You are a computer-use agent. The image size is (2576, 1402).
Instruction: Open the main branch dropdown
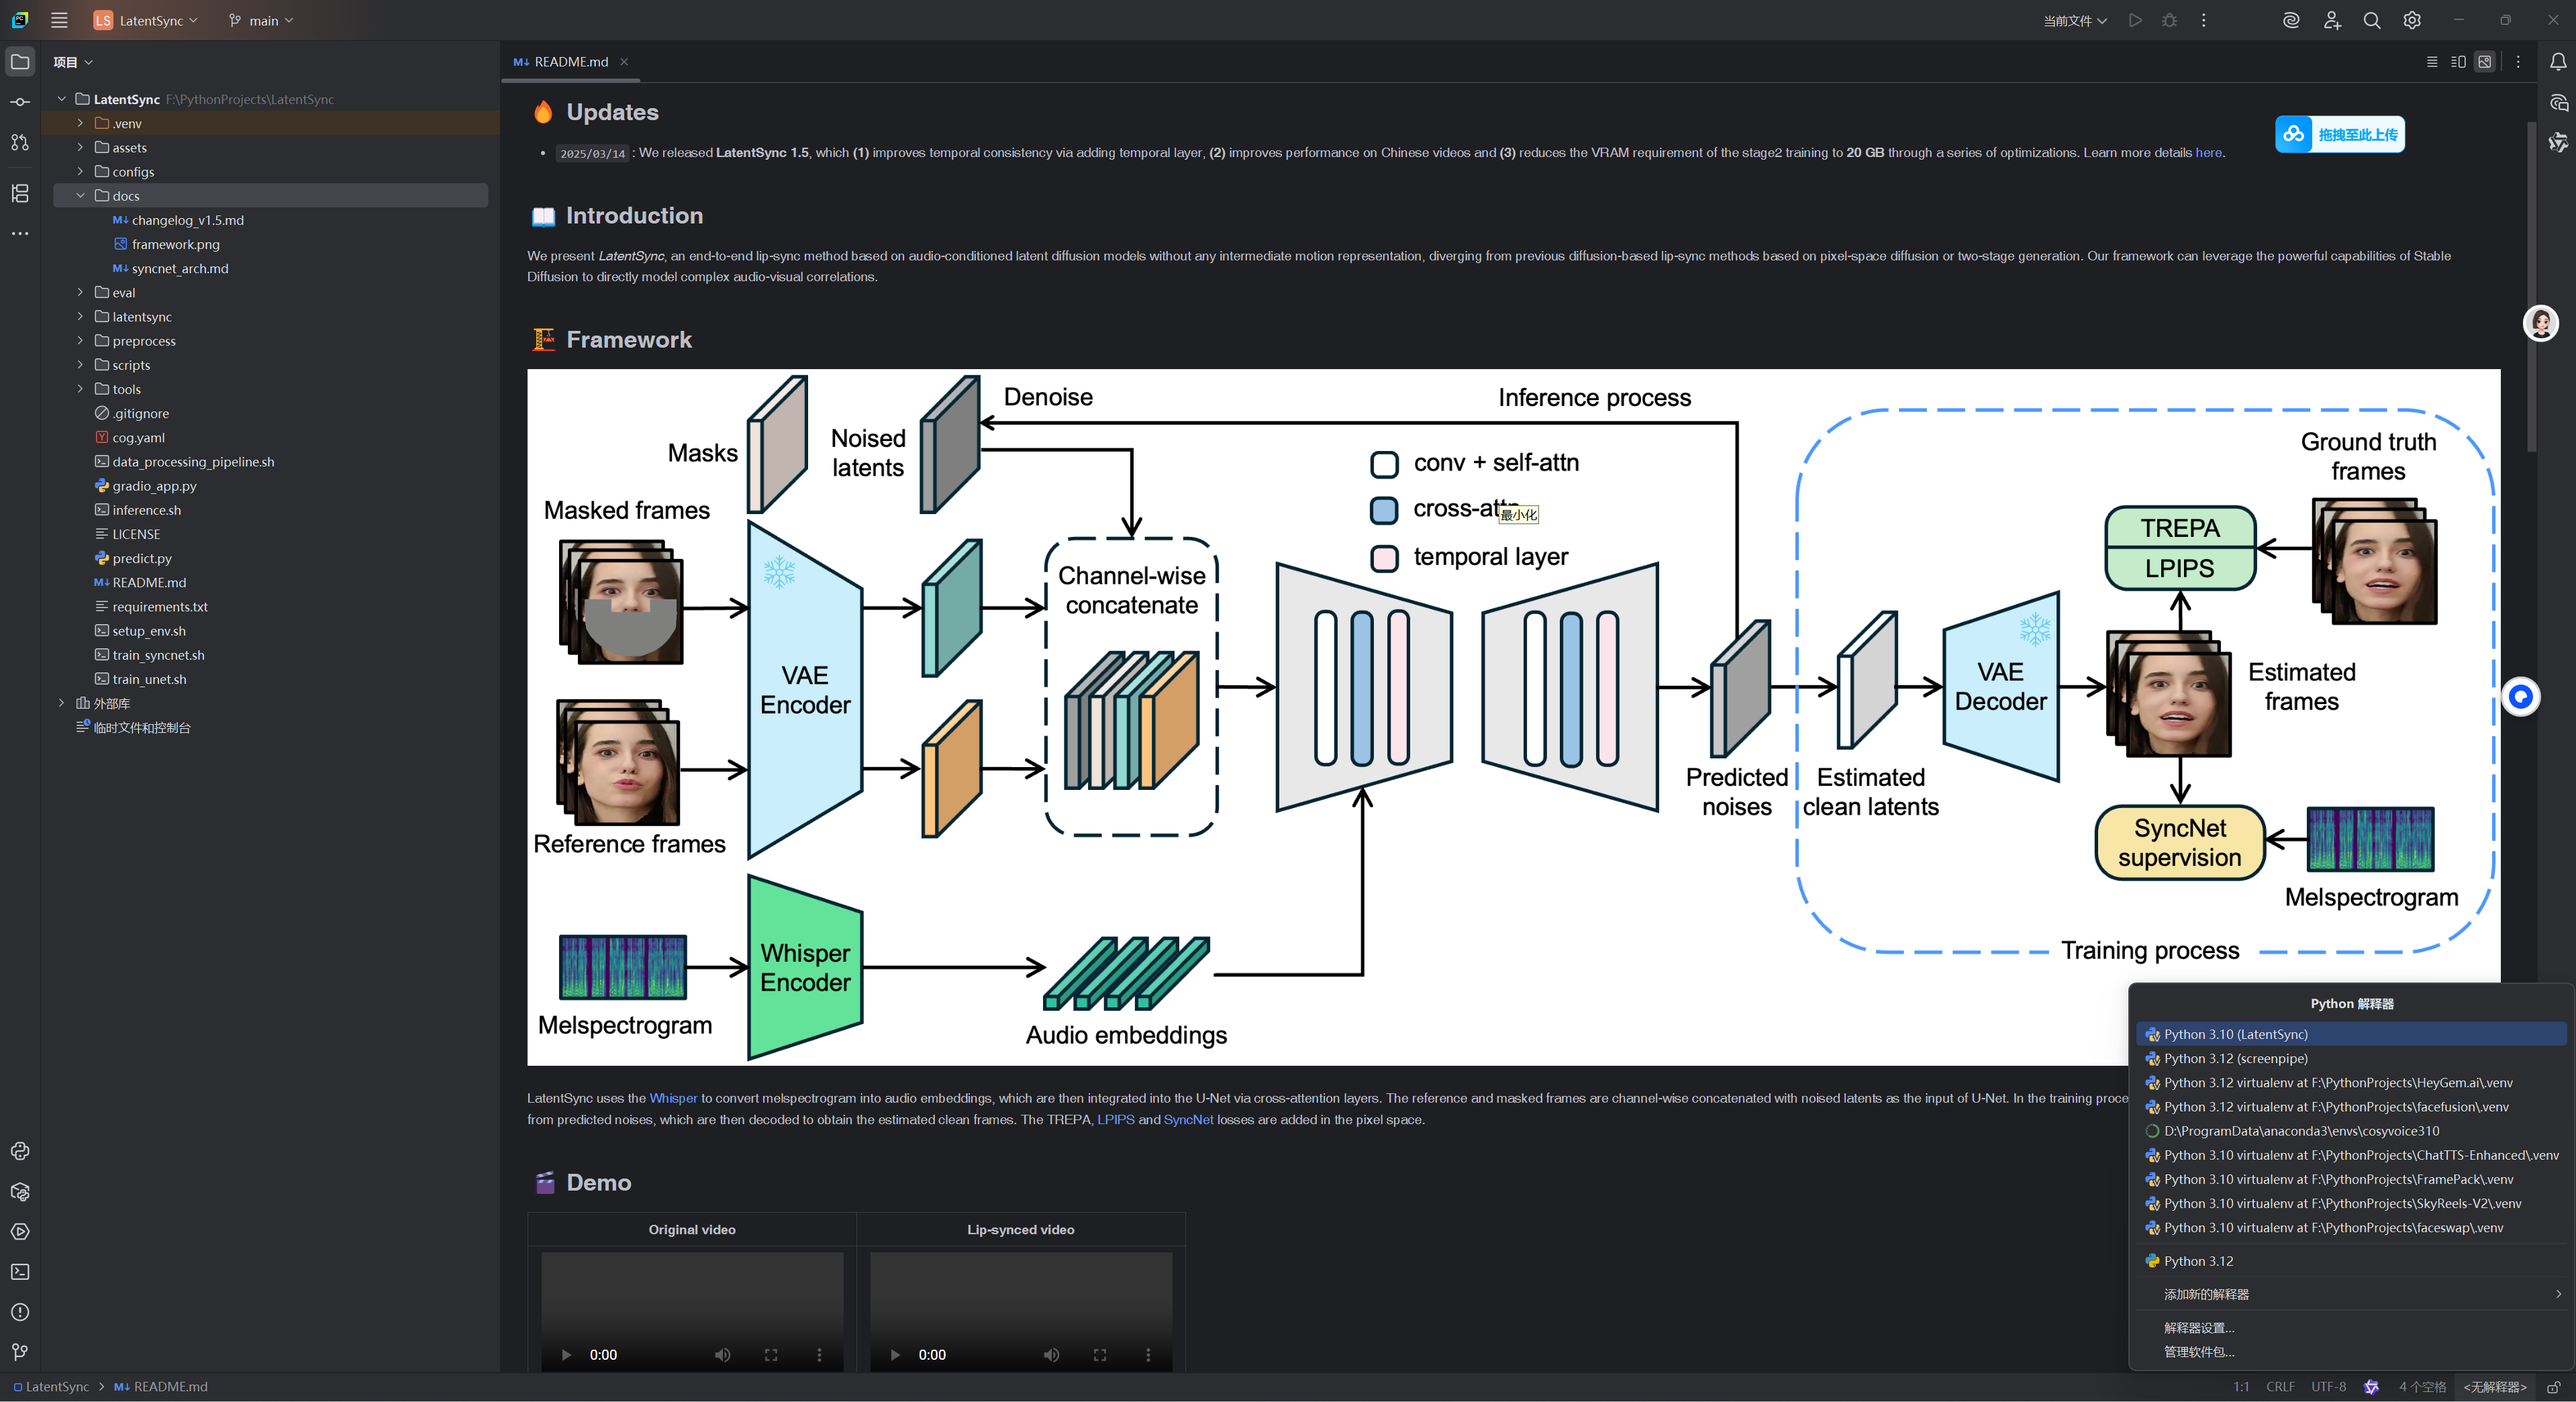tap(262, 21)
